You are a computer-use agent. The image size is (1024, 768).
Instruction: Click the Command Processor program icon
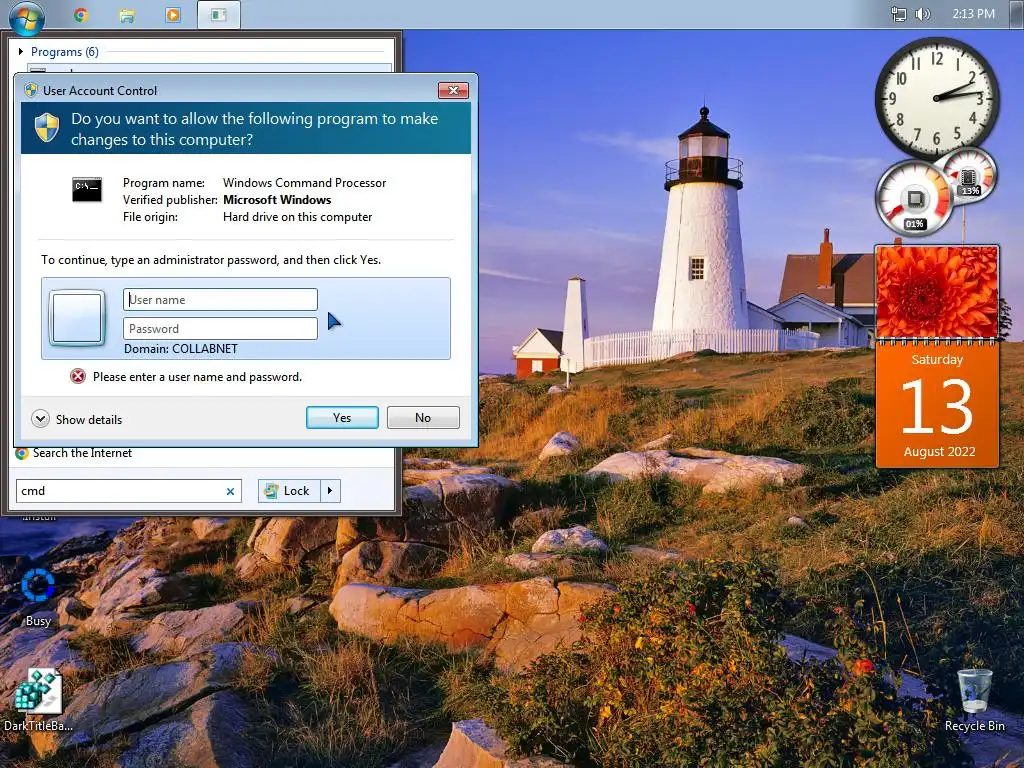pyautogui.click(x=87, y=189)
